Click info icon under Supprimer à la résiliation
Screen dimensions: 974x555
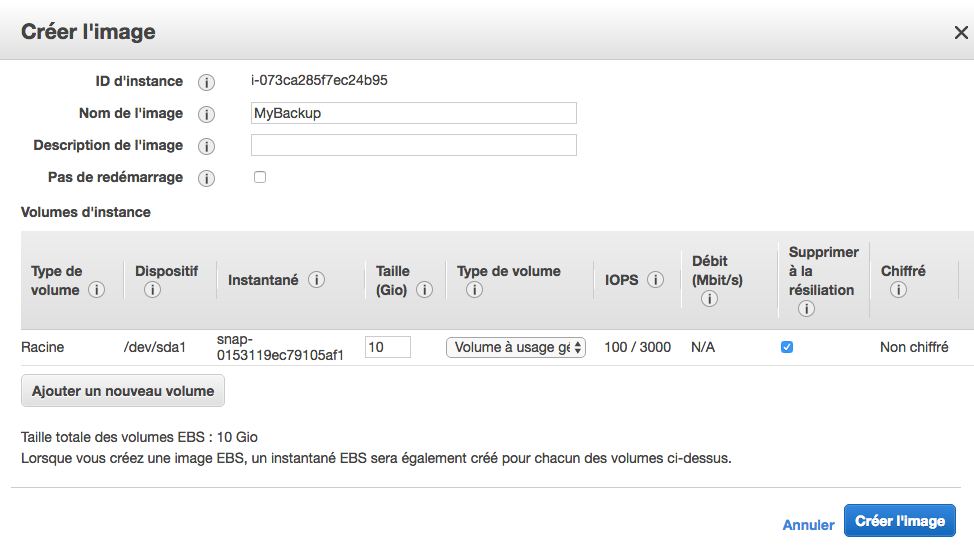click(x=806, y=309)
